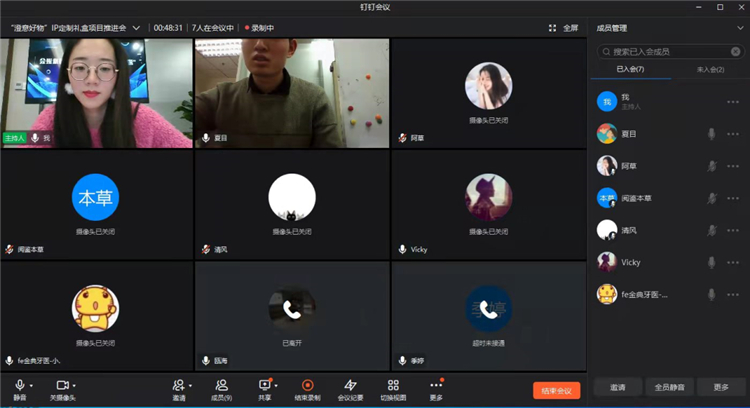Unmute 清风 via mic icon in member list
Viewport: 750px width, 408px height.
[711, 230]
